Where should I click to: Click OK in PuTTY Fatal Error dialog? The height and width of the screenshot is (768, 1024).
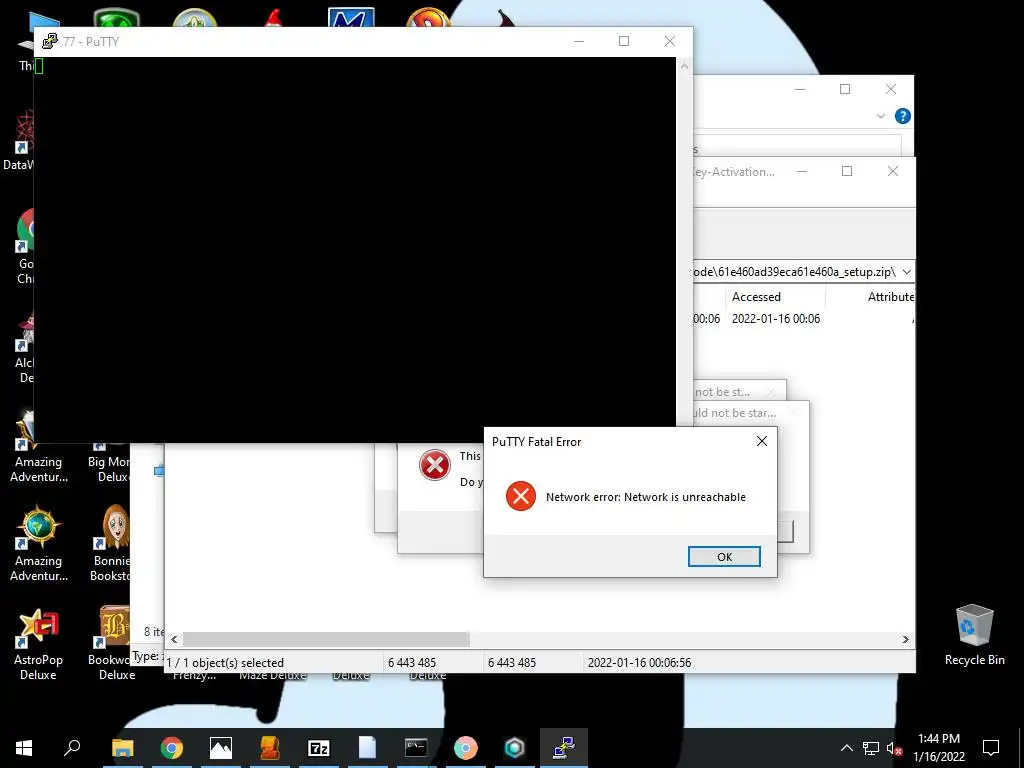[724, 556]
